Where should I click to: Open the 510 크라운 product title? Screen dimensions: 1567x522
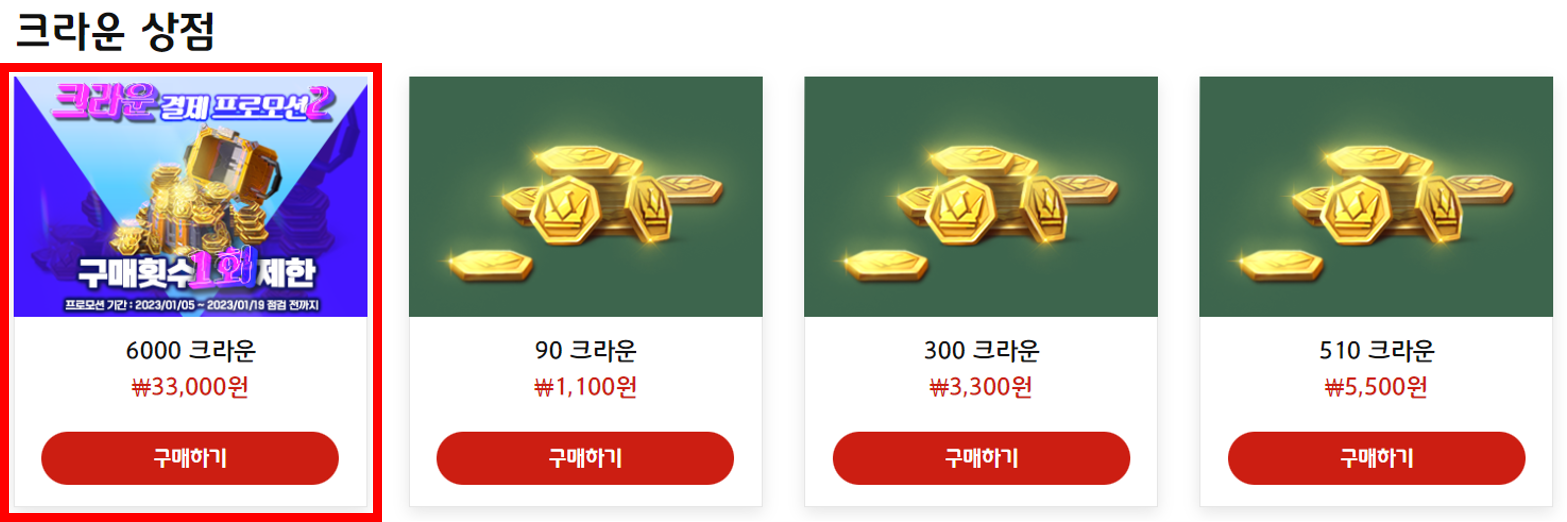[1376, 352]
